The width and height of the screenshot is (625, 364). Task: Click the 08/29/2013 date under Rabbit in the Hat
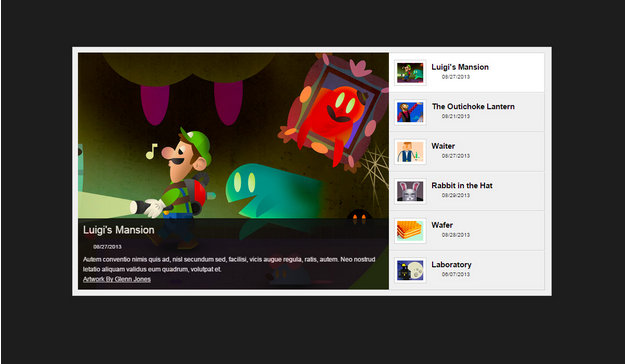[x=456, y=195]
